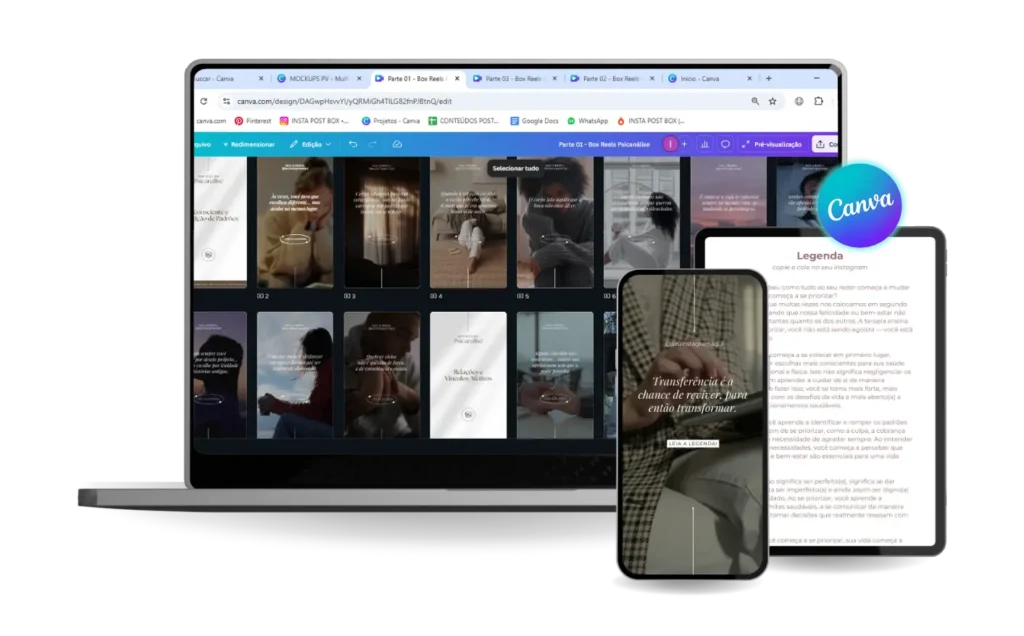
Task: Open the browser extensions puzzle icon
Action: [x=818, y=101]
